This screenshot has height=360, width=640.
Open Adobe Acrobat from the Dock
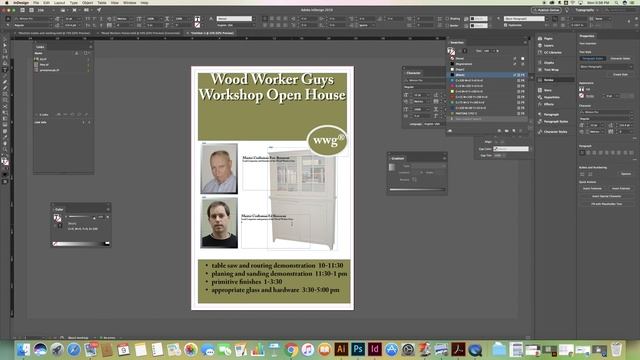point(458,350)
